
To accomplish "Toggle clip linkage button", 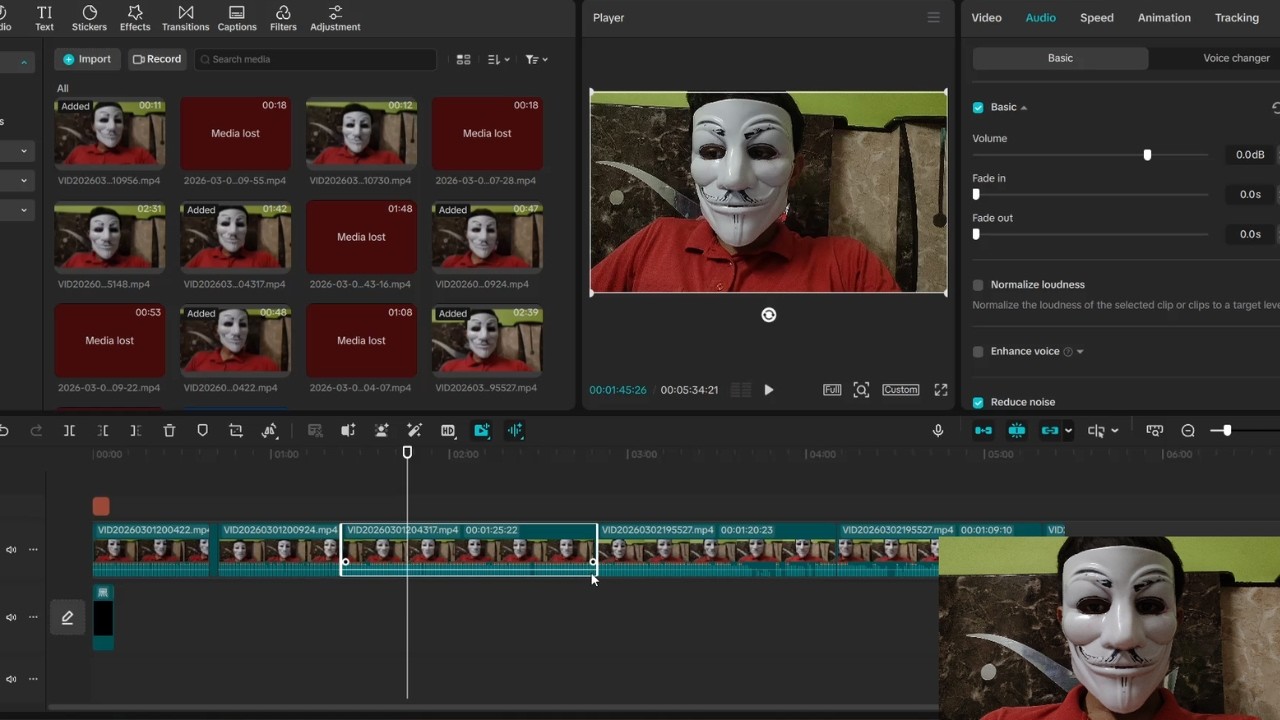I will 1049,431.
